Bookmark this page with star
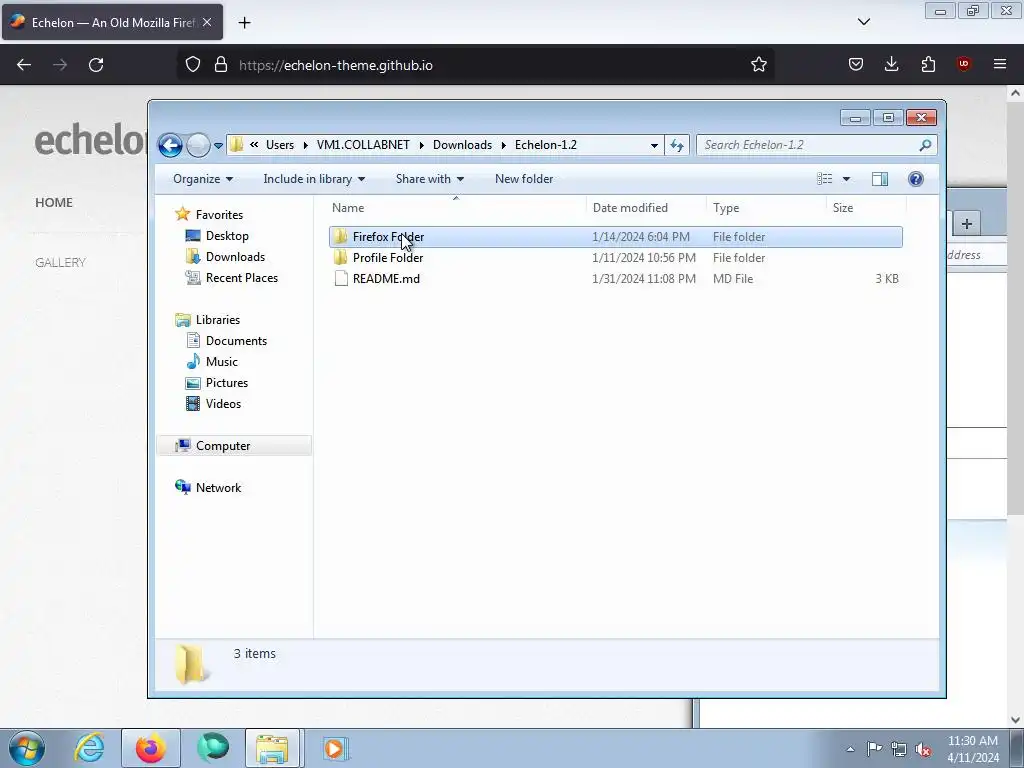Image resolution: width=1024 pixels, height=768 pixels. click(758, 65)
